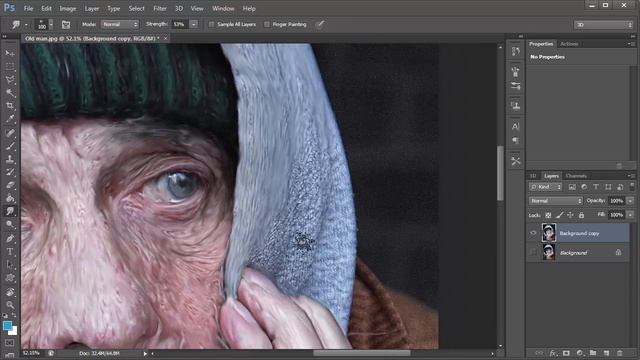The width and height of the screenshot is (640, 360).
Task: Click the background color swatch
Action: (x=14, y=331)
